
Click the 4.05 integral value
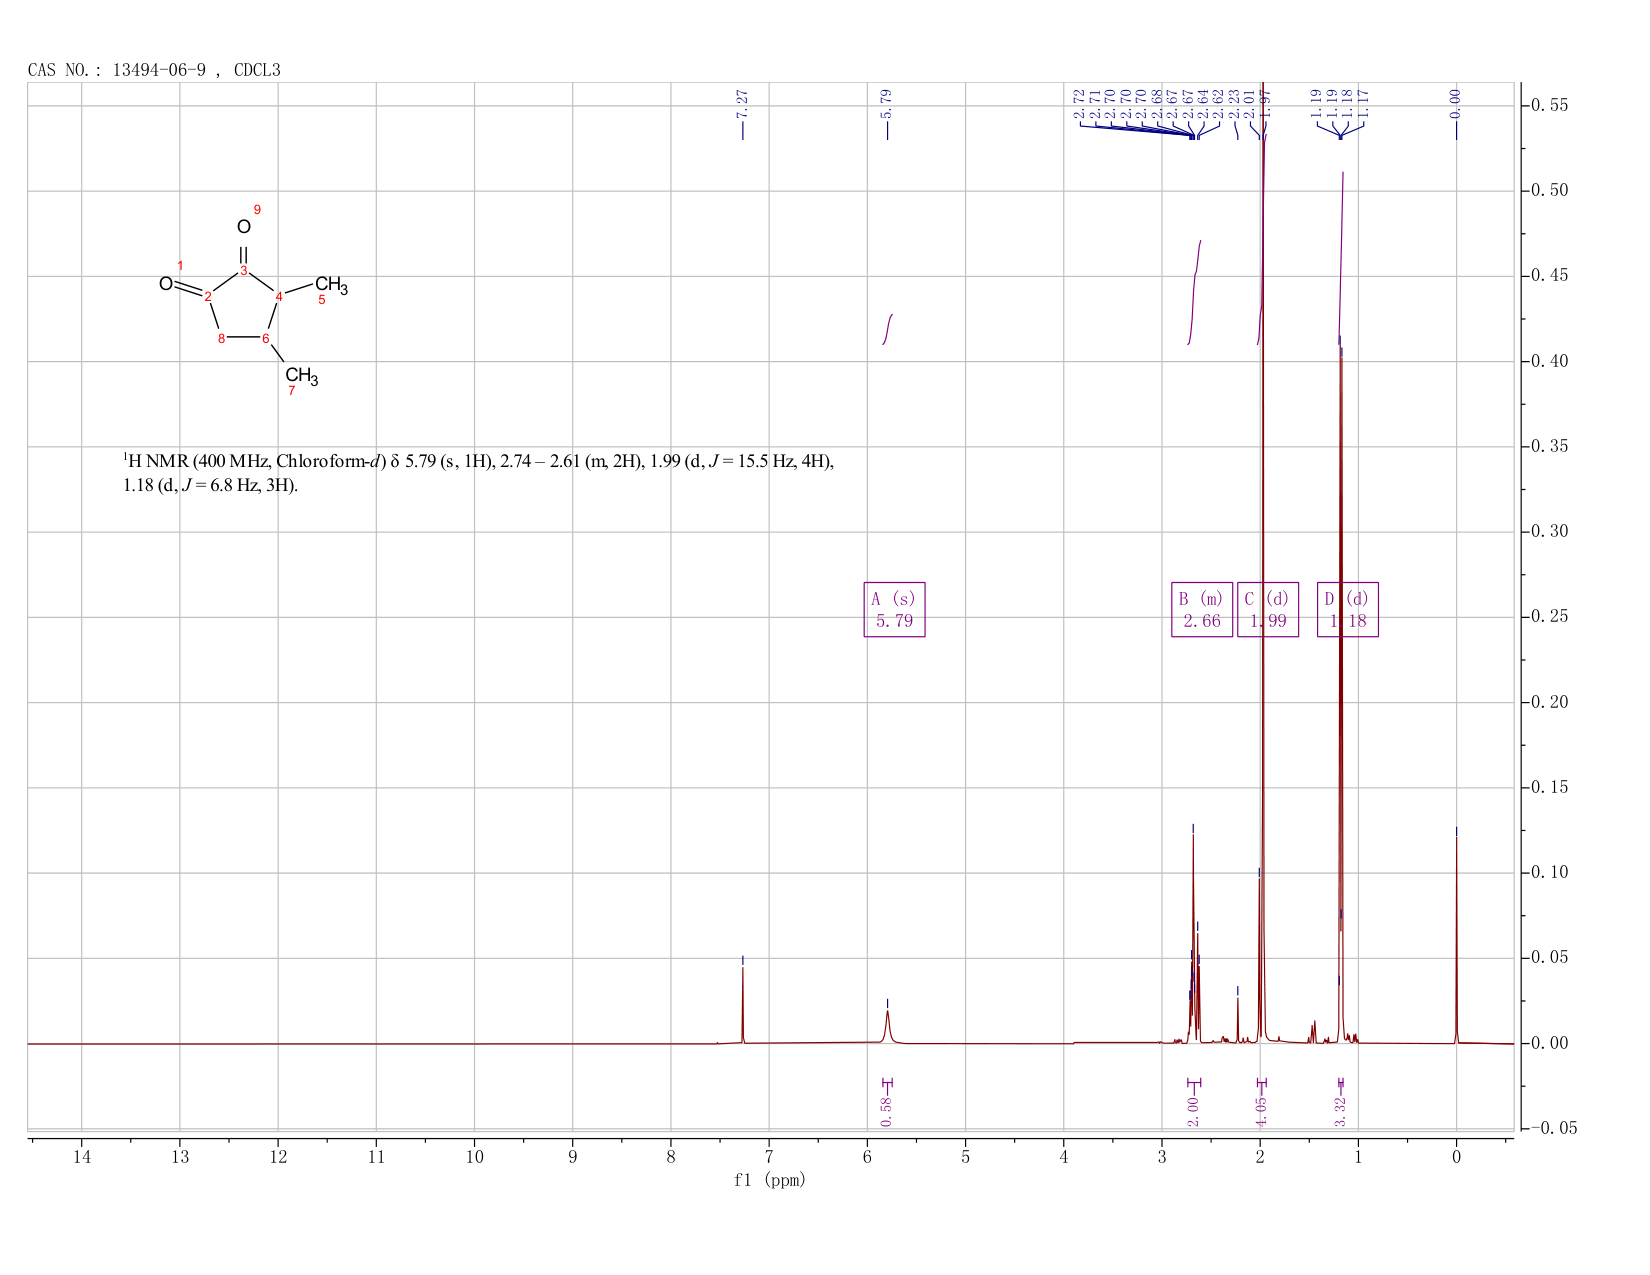(1260, 1111)
